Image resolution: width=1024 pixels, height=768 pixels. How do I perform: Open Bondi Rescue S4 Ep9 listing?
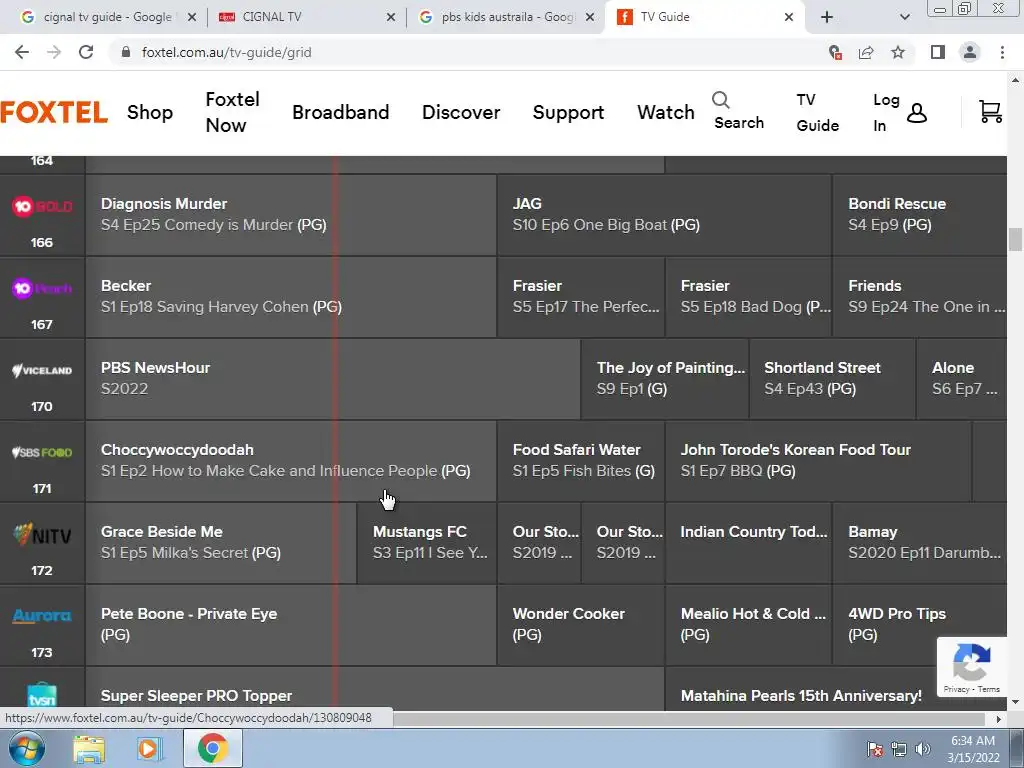click(920, 215)
